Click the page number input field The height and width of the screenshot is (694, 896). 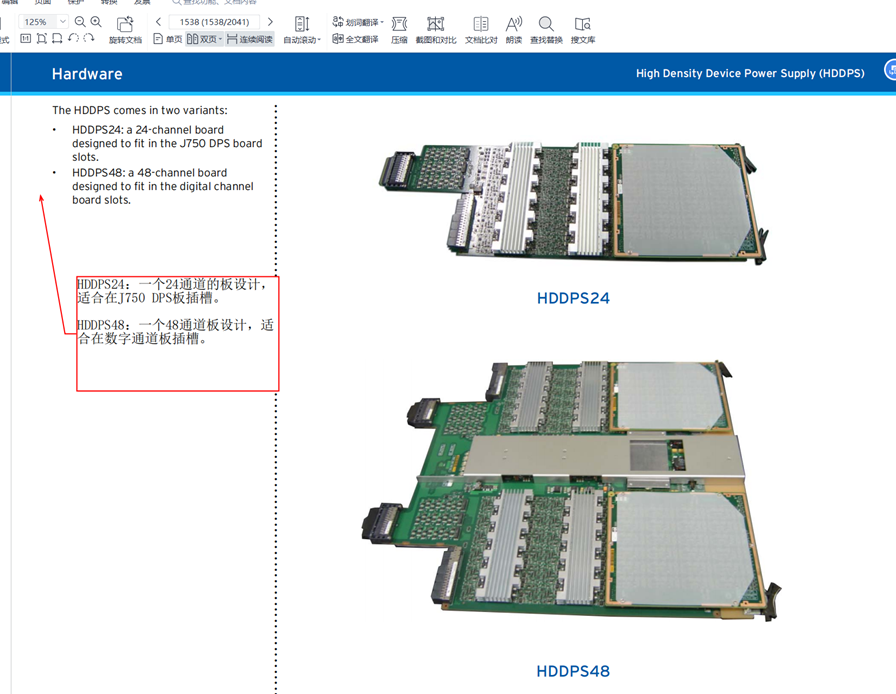[213, 21]
